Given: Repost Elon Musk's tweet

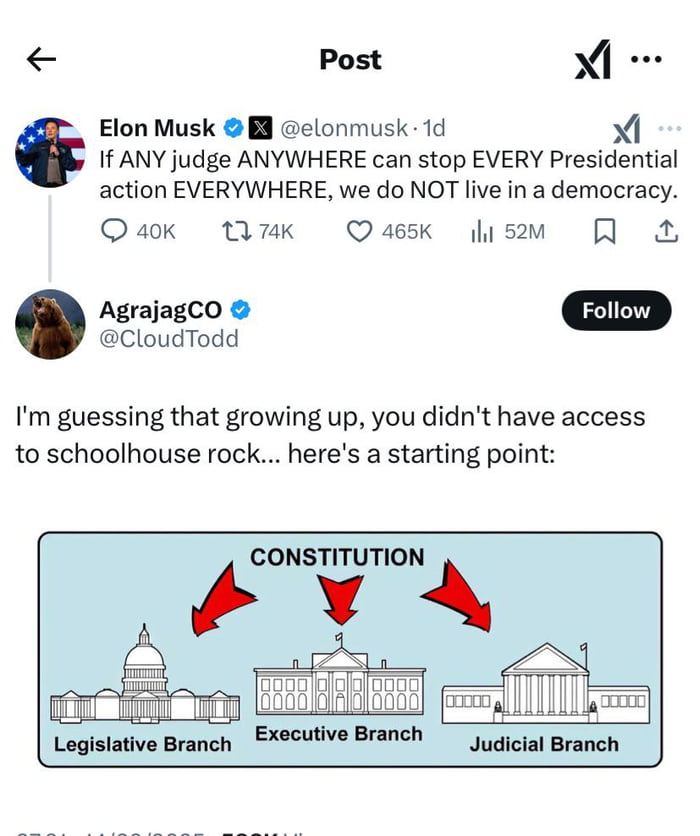Looking at the screenshot, I should point(238,232).
